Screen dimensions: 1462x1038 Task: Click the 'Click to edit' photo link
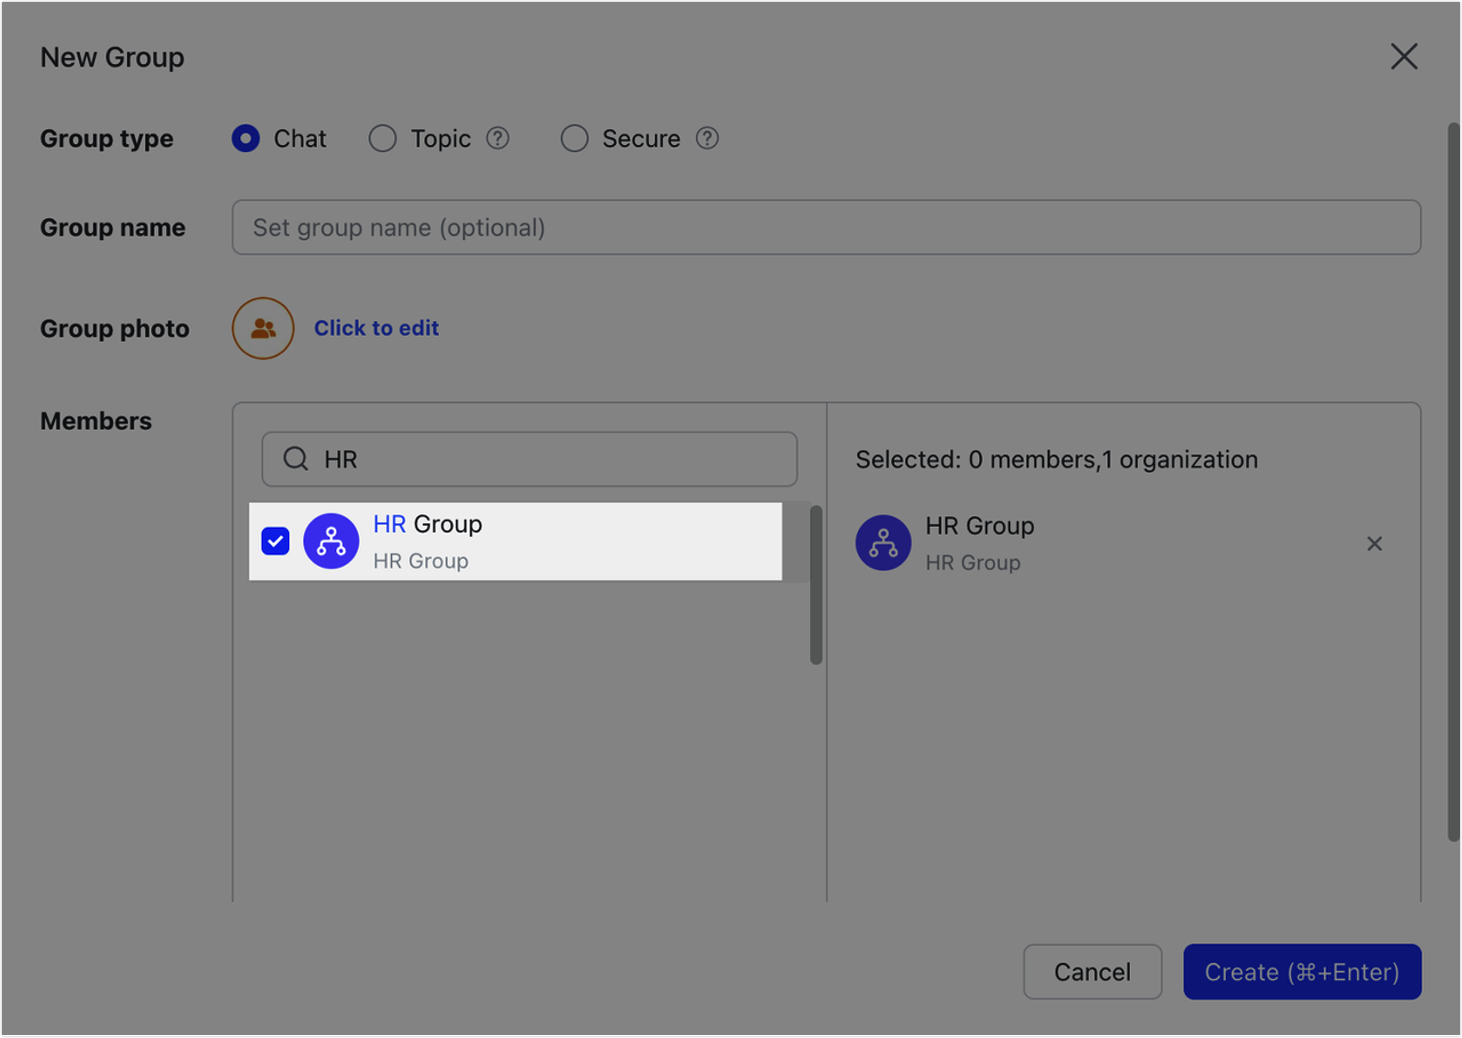click(x=376, y=328)
